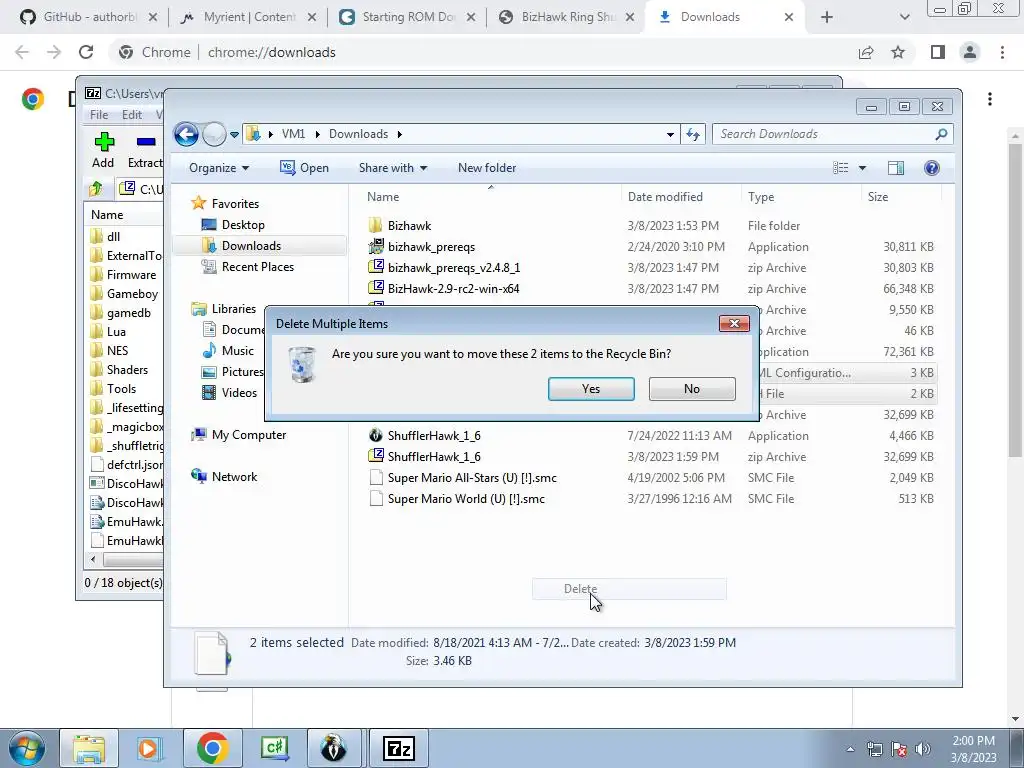Cancel deletion with the No button
Viewport: 1024px width, 768px height.
(x=692, y=389)
